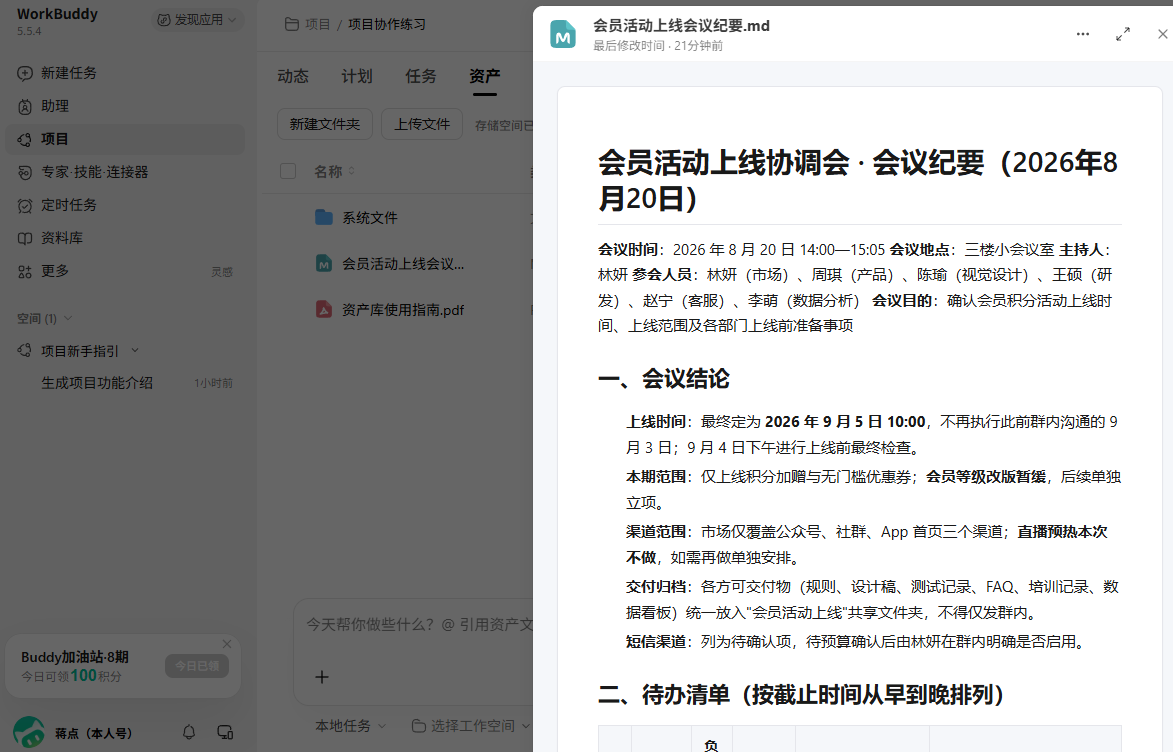Open the 选择工作空间 dropdown

[471, 726]
